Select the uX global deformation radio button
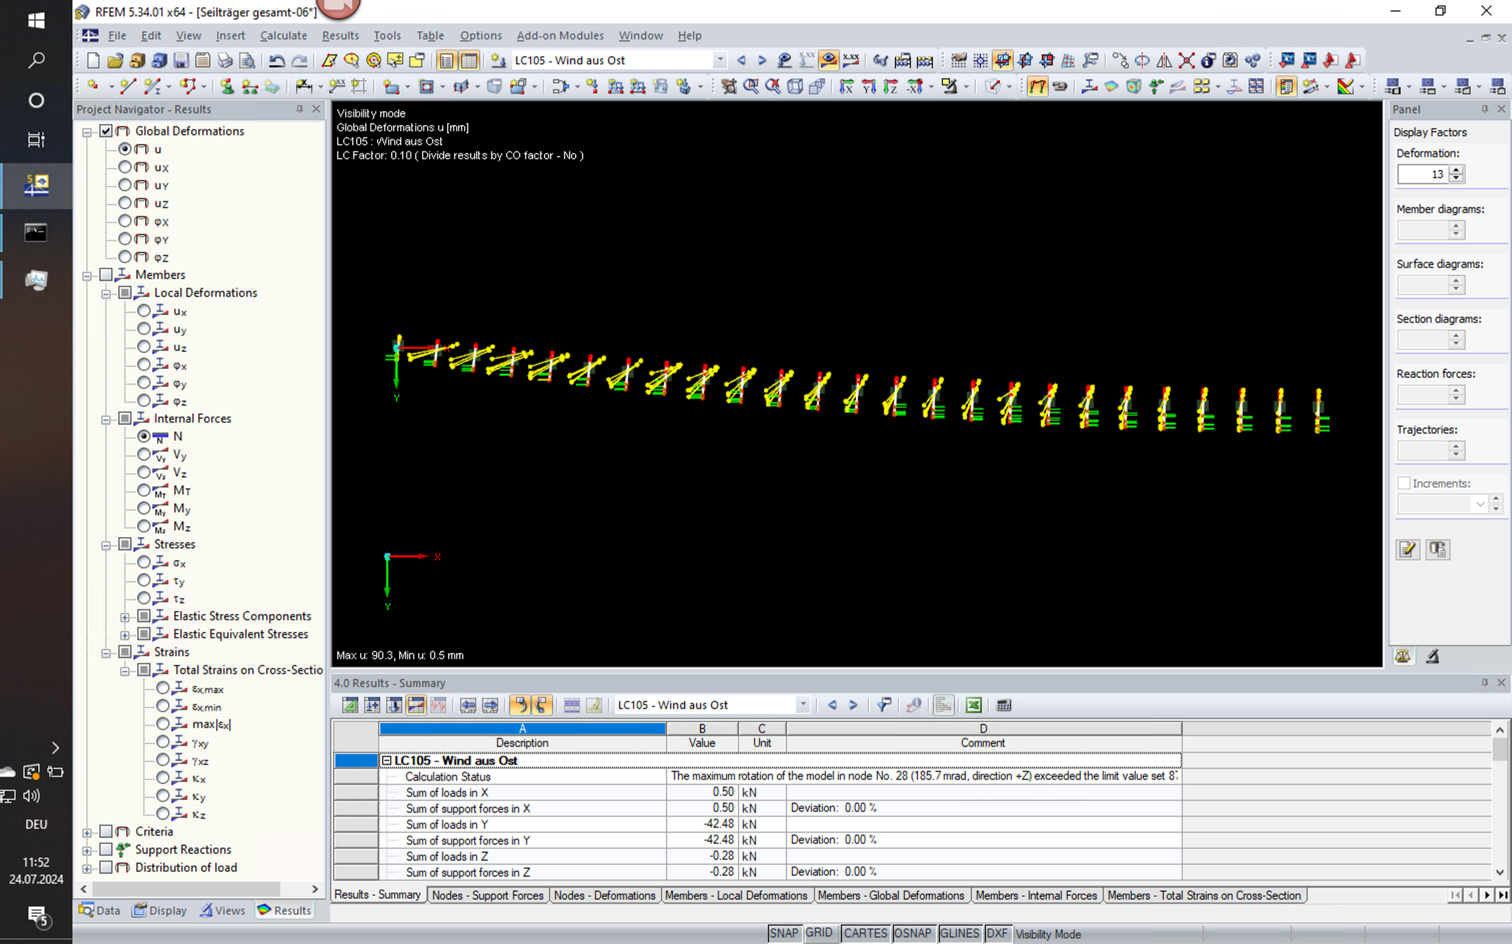1512x944 pixels. tap(125, 167)
